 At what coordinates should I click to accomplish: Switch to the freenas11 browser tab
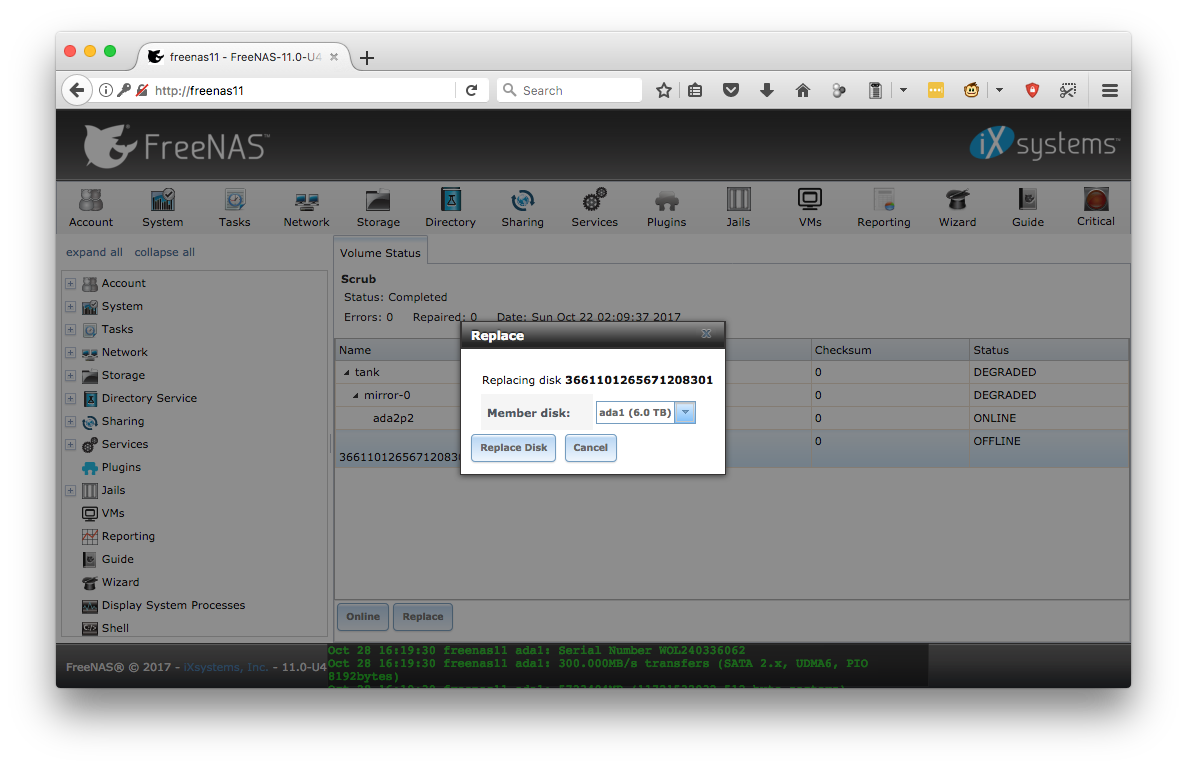(x=245, y=57)
